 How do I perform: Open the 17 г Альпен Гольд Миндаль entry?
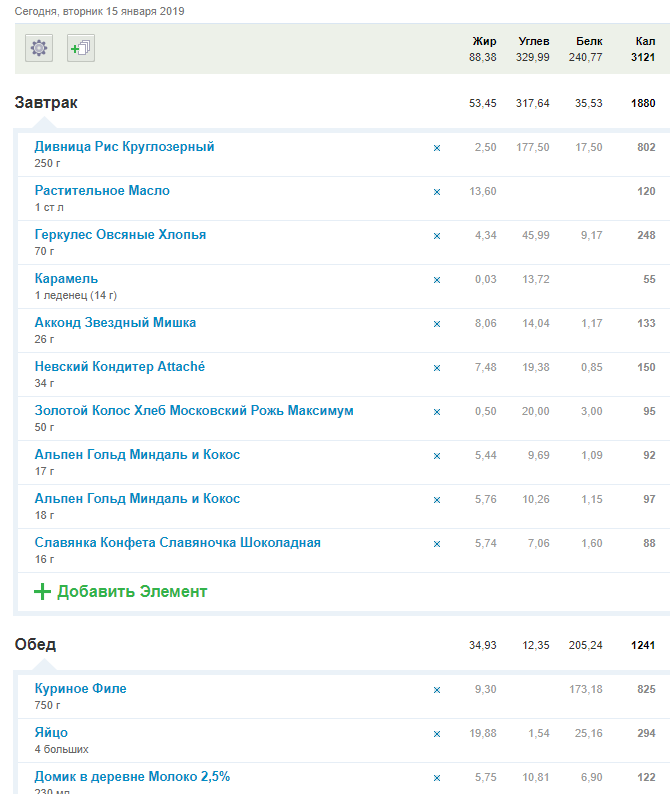tap(137, 455)
